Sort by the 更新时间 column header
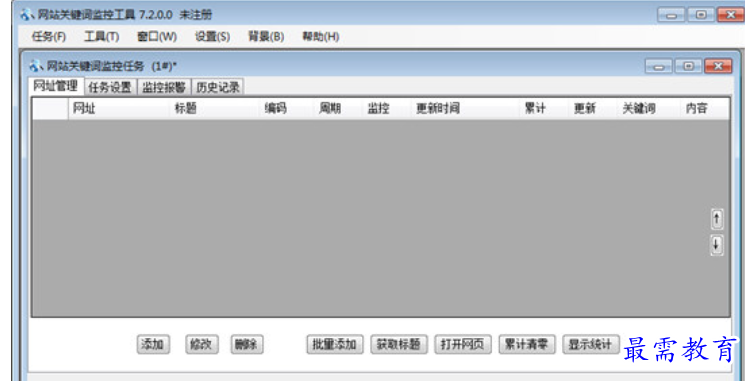The height and width of the screenshot is (381, 745). [466, 109]
